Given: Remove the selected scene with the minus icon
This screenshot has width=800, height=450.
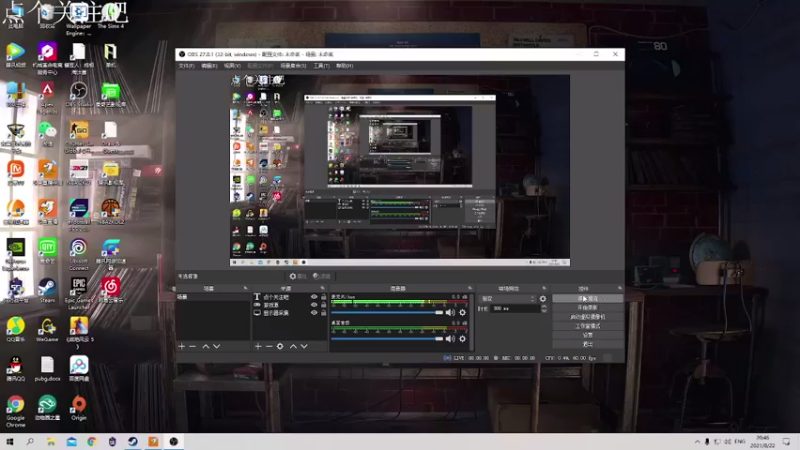Looking at the screenshot, I should tap(192, 346).
